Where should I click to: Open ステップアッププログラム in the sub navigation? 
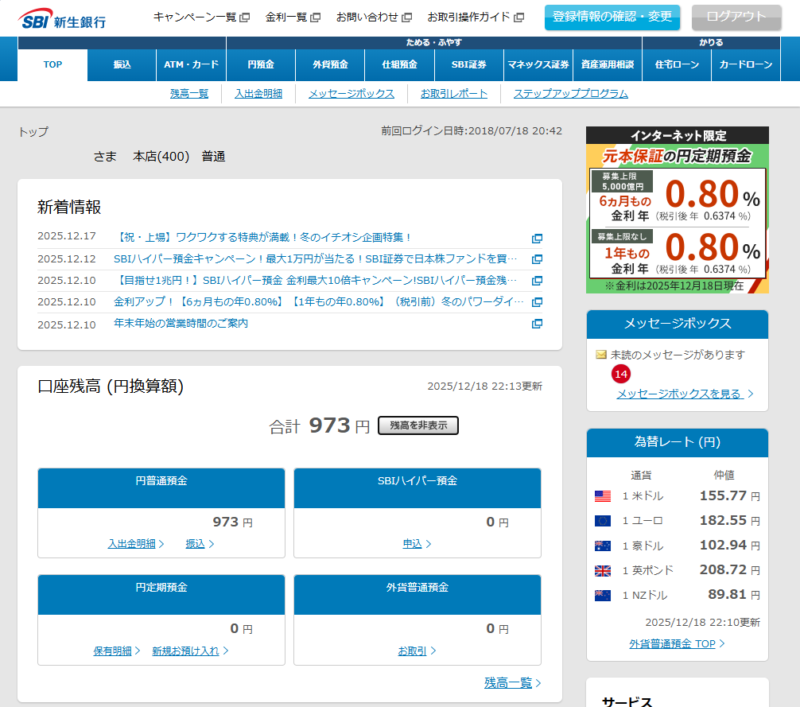coord(570,94)
